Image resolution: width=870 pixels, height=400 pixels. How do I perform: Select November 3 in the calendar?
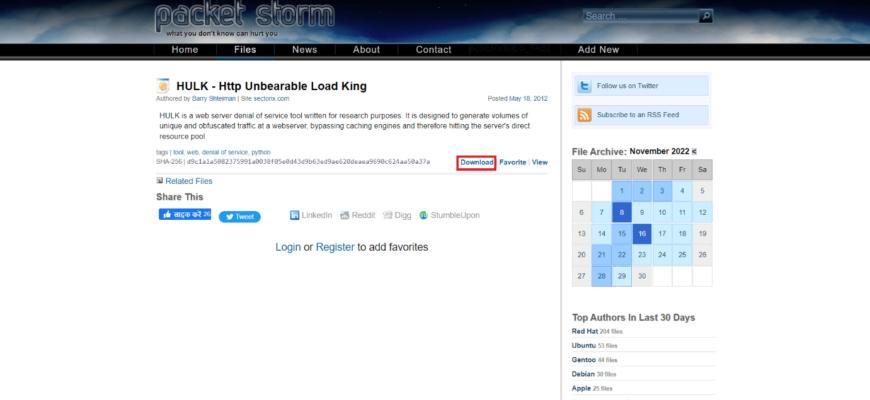[662, 191]
